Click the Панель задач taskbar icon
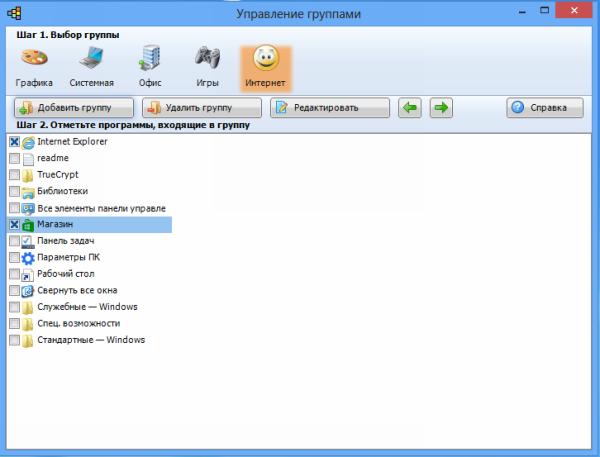Screen dimensions: 600x457 [x=28, y=242]
